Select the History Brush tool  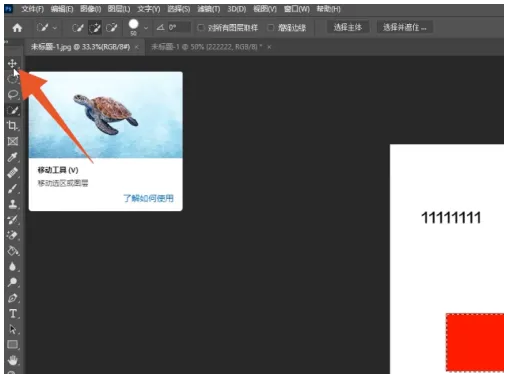click(13, 220)
